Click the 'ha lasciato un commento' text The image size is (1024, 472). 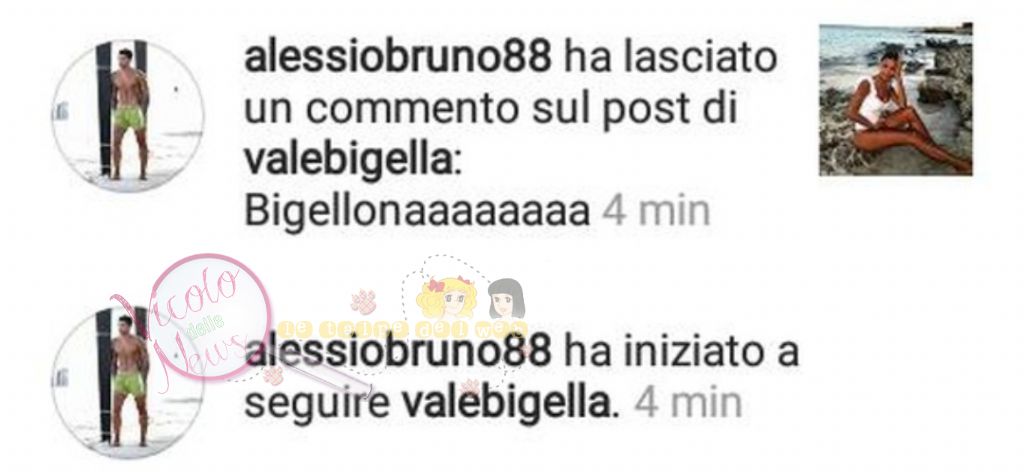click(511, 84)
